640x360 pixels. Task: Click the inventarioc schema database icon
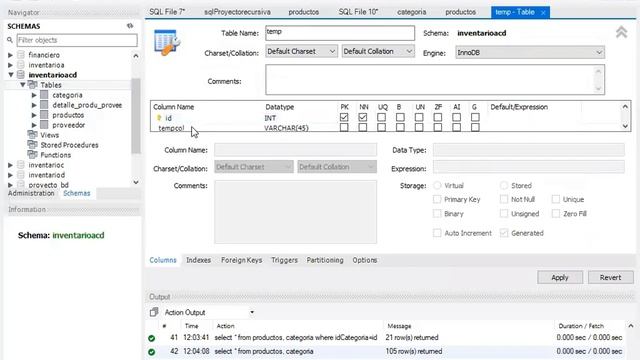pyautogui.click(x=21, y=165)
